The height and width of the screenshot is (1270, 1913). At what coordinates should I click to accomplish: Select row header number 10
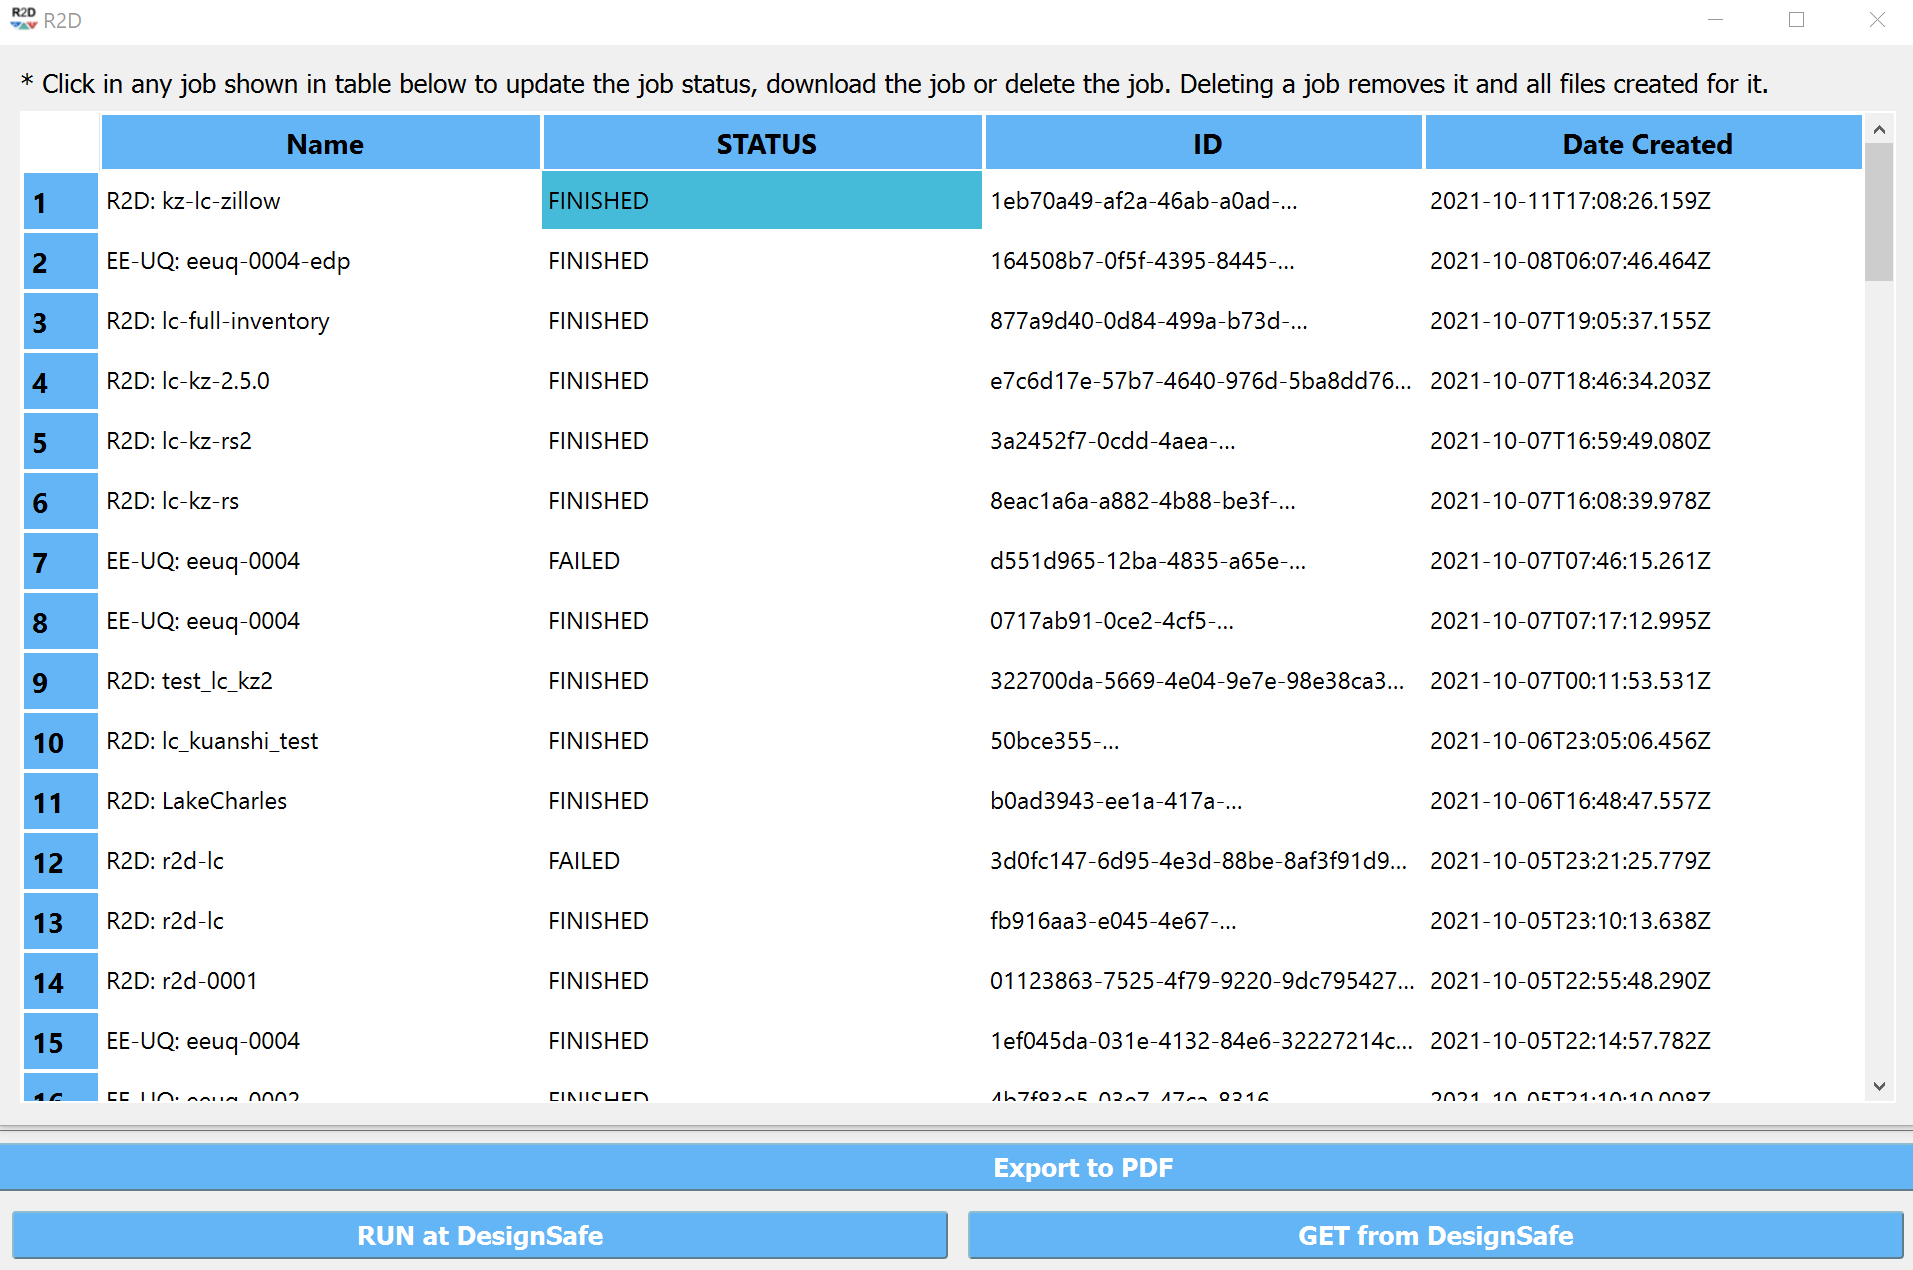point(61,742)
